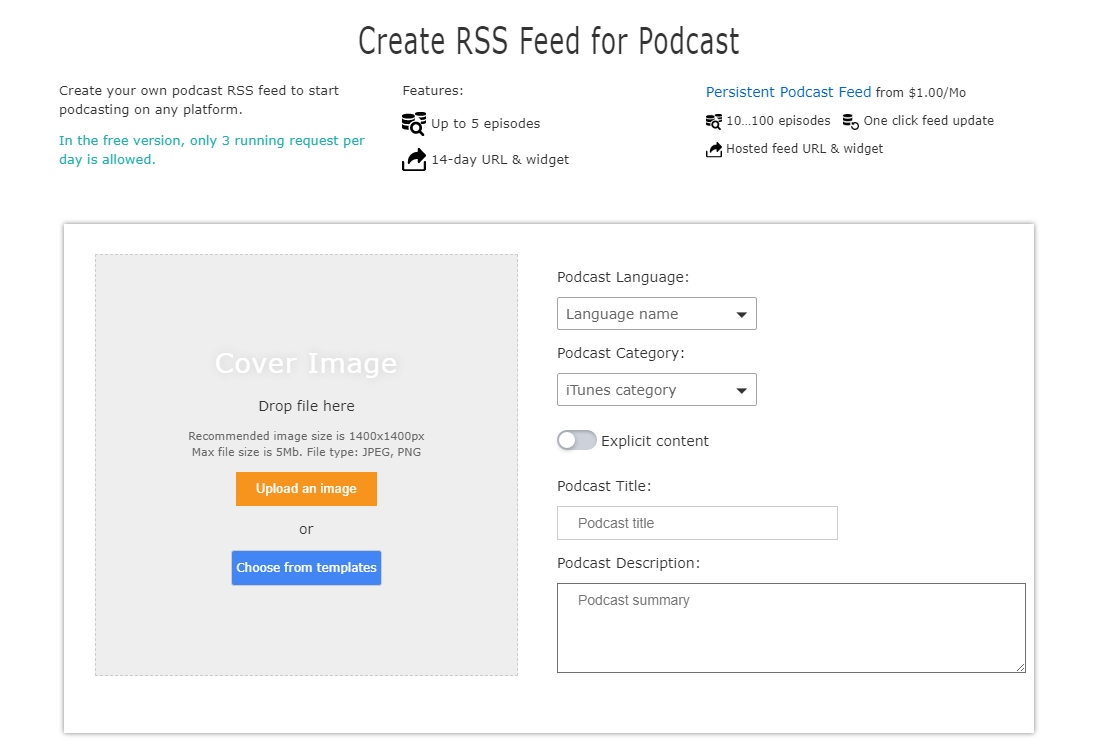The width and height of the screenshot is (1098, 740).
Task: Click the Choose from templates button
Action: (x=306, y=568)
